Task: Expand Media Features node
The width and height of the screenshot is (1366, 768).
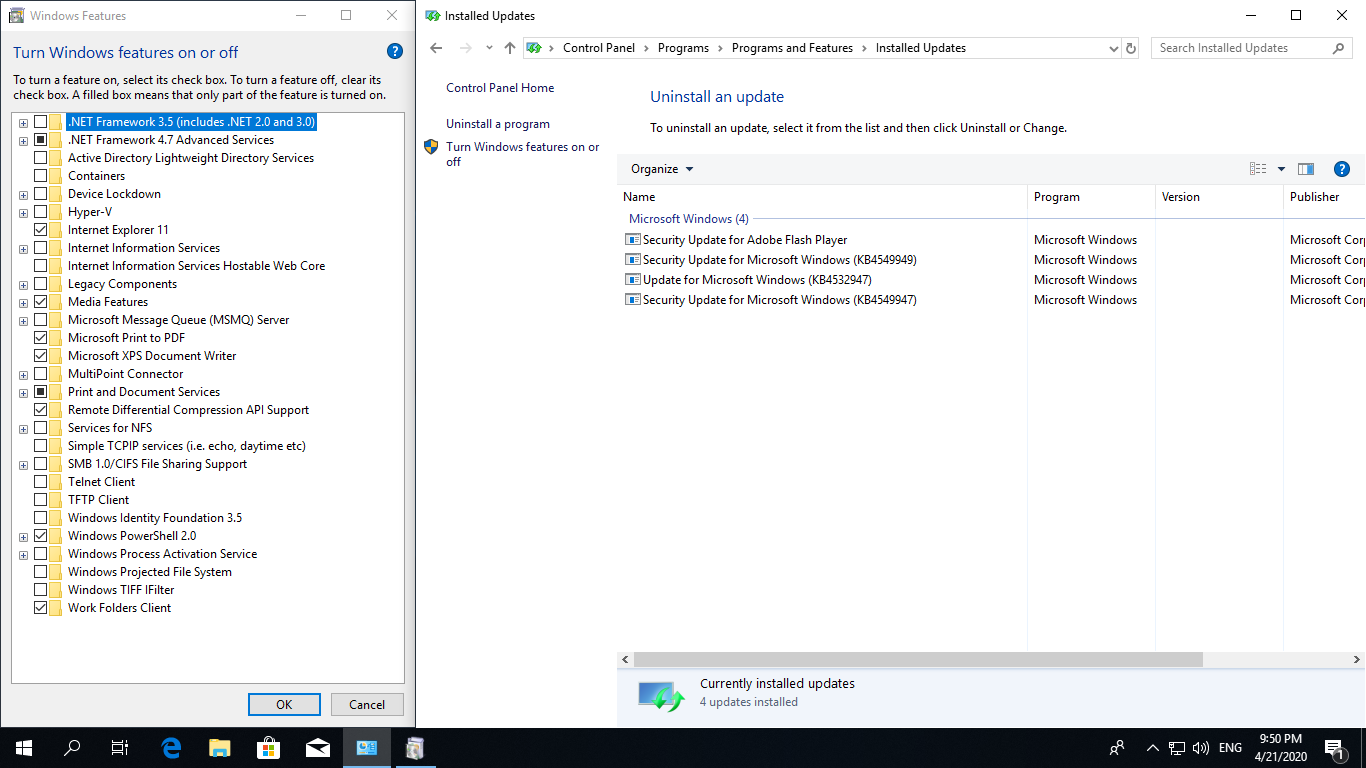Action: click(23, 303)
